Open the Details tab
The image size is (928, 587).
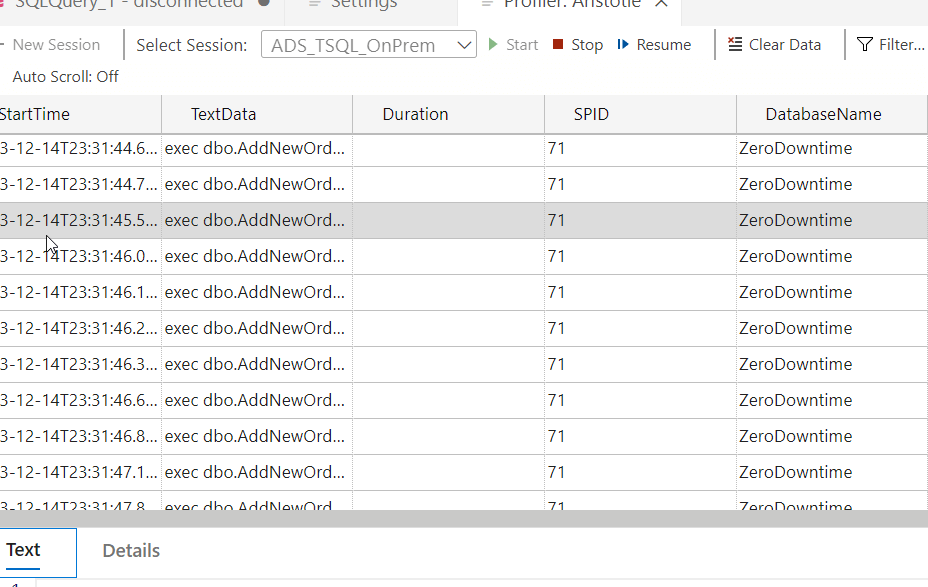coord(131,551)
